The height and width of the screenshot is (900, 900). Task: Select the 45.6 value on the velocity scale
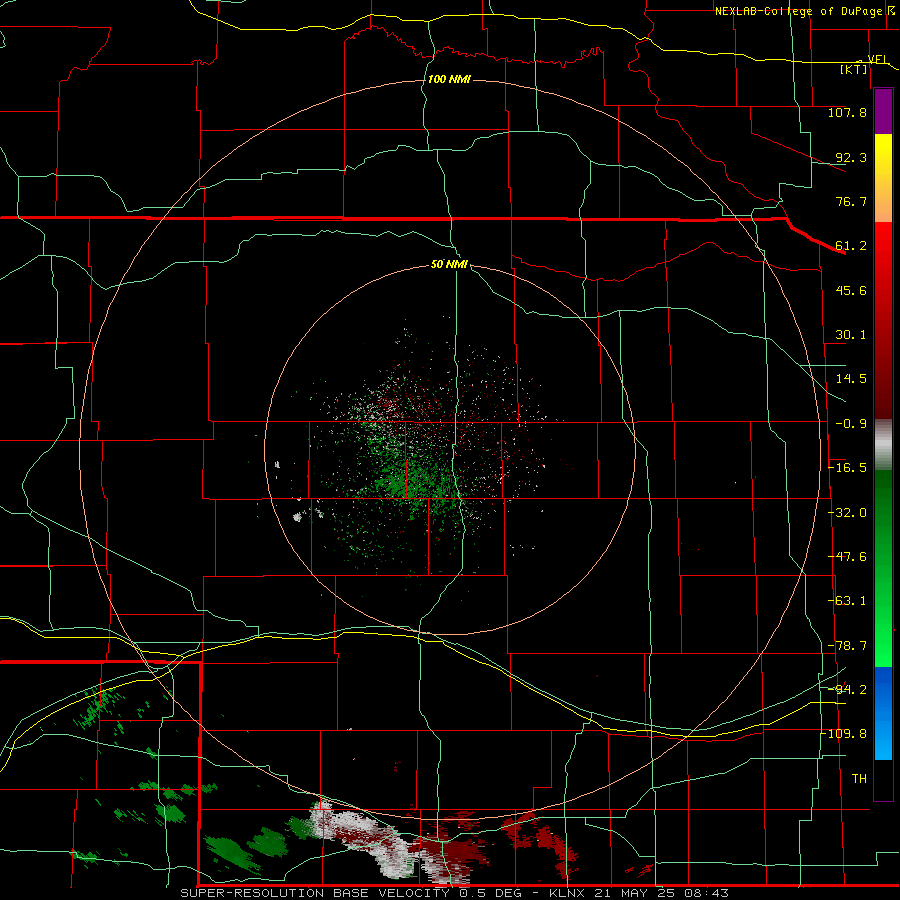(851, 290)
